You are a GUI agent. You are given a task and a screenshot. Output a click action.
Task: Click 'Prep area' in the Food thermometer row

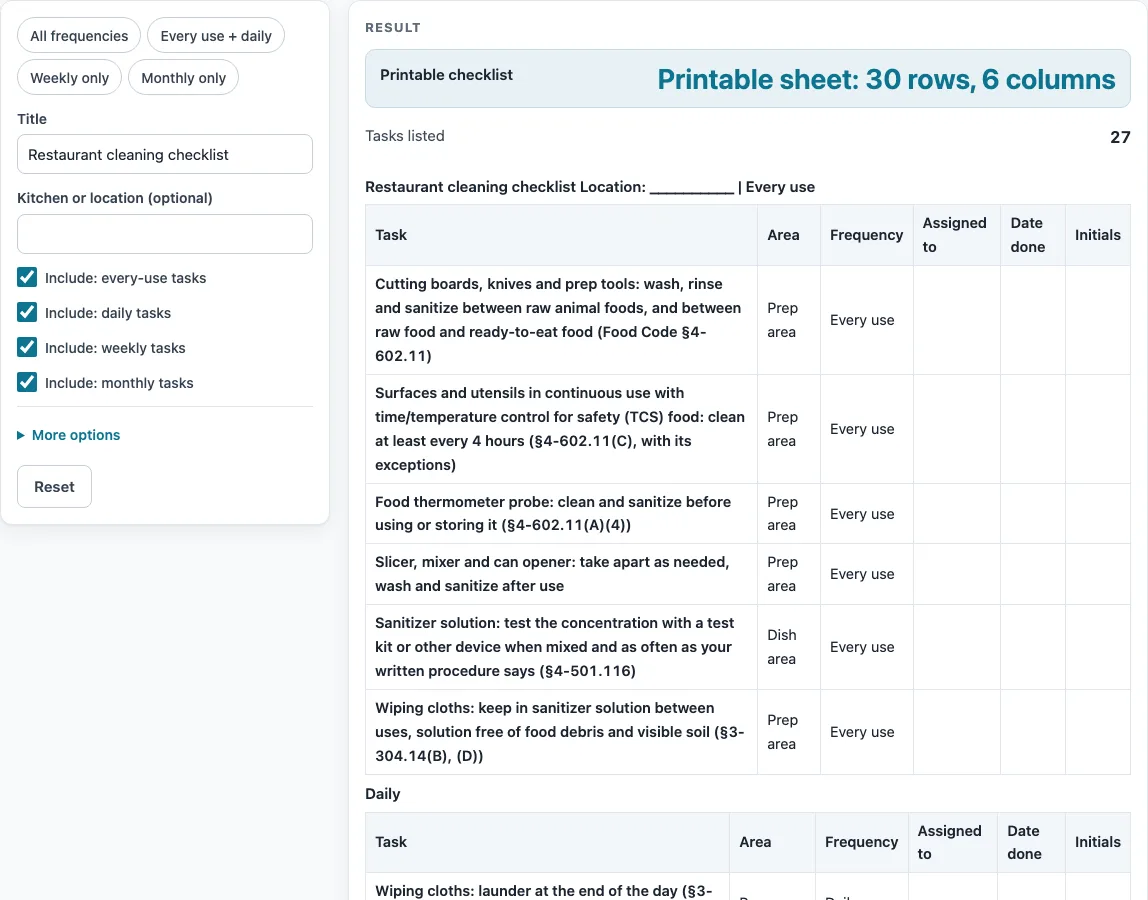[x=782, y=513]
